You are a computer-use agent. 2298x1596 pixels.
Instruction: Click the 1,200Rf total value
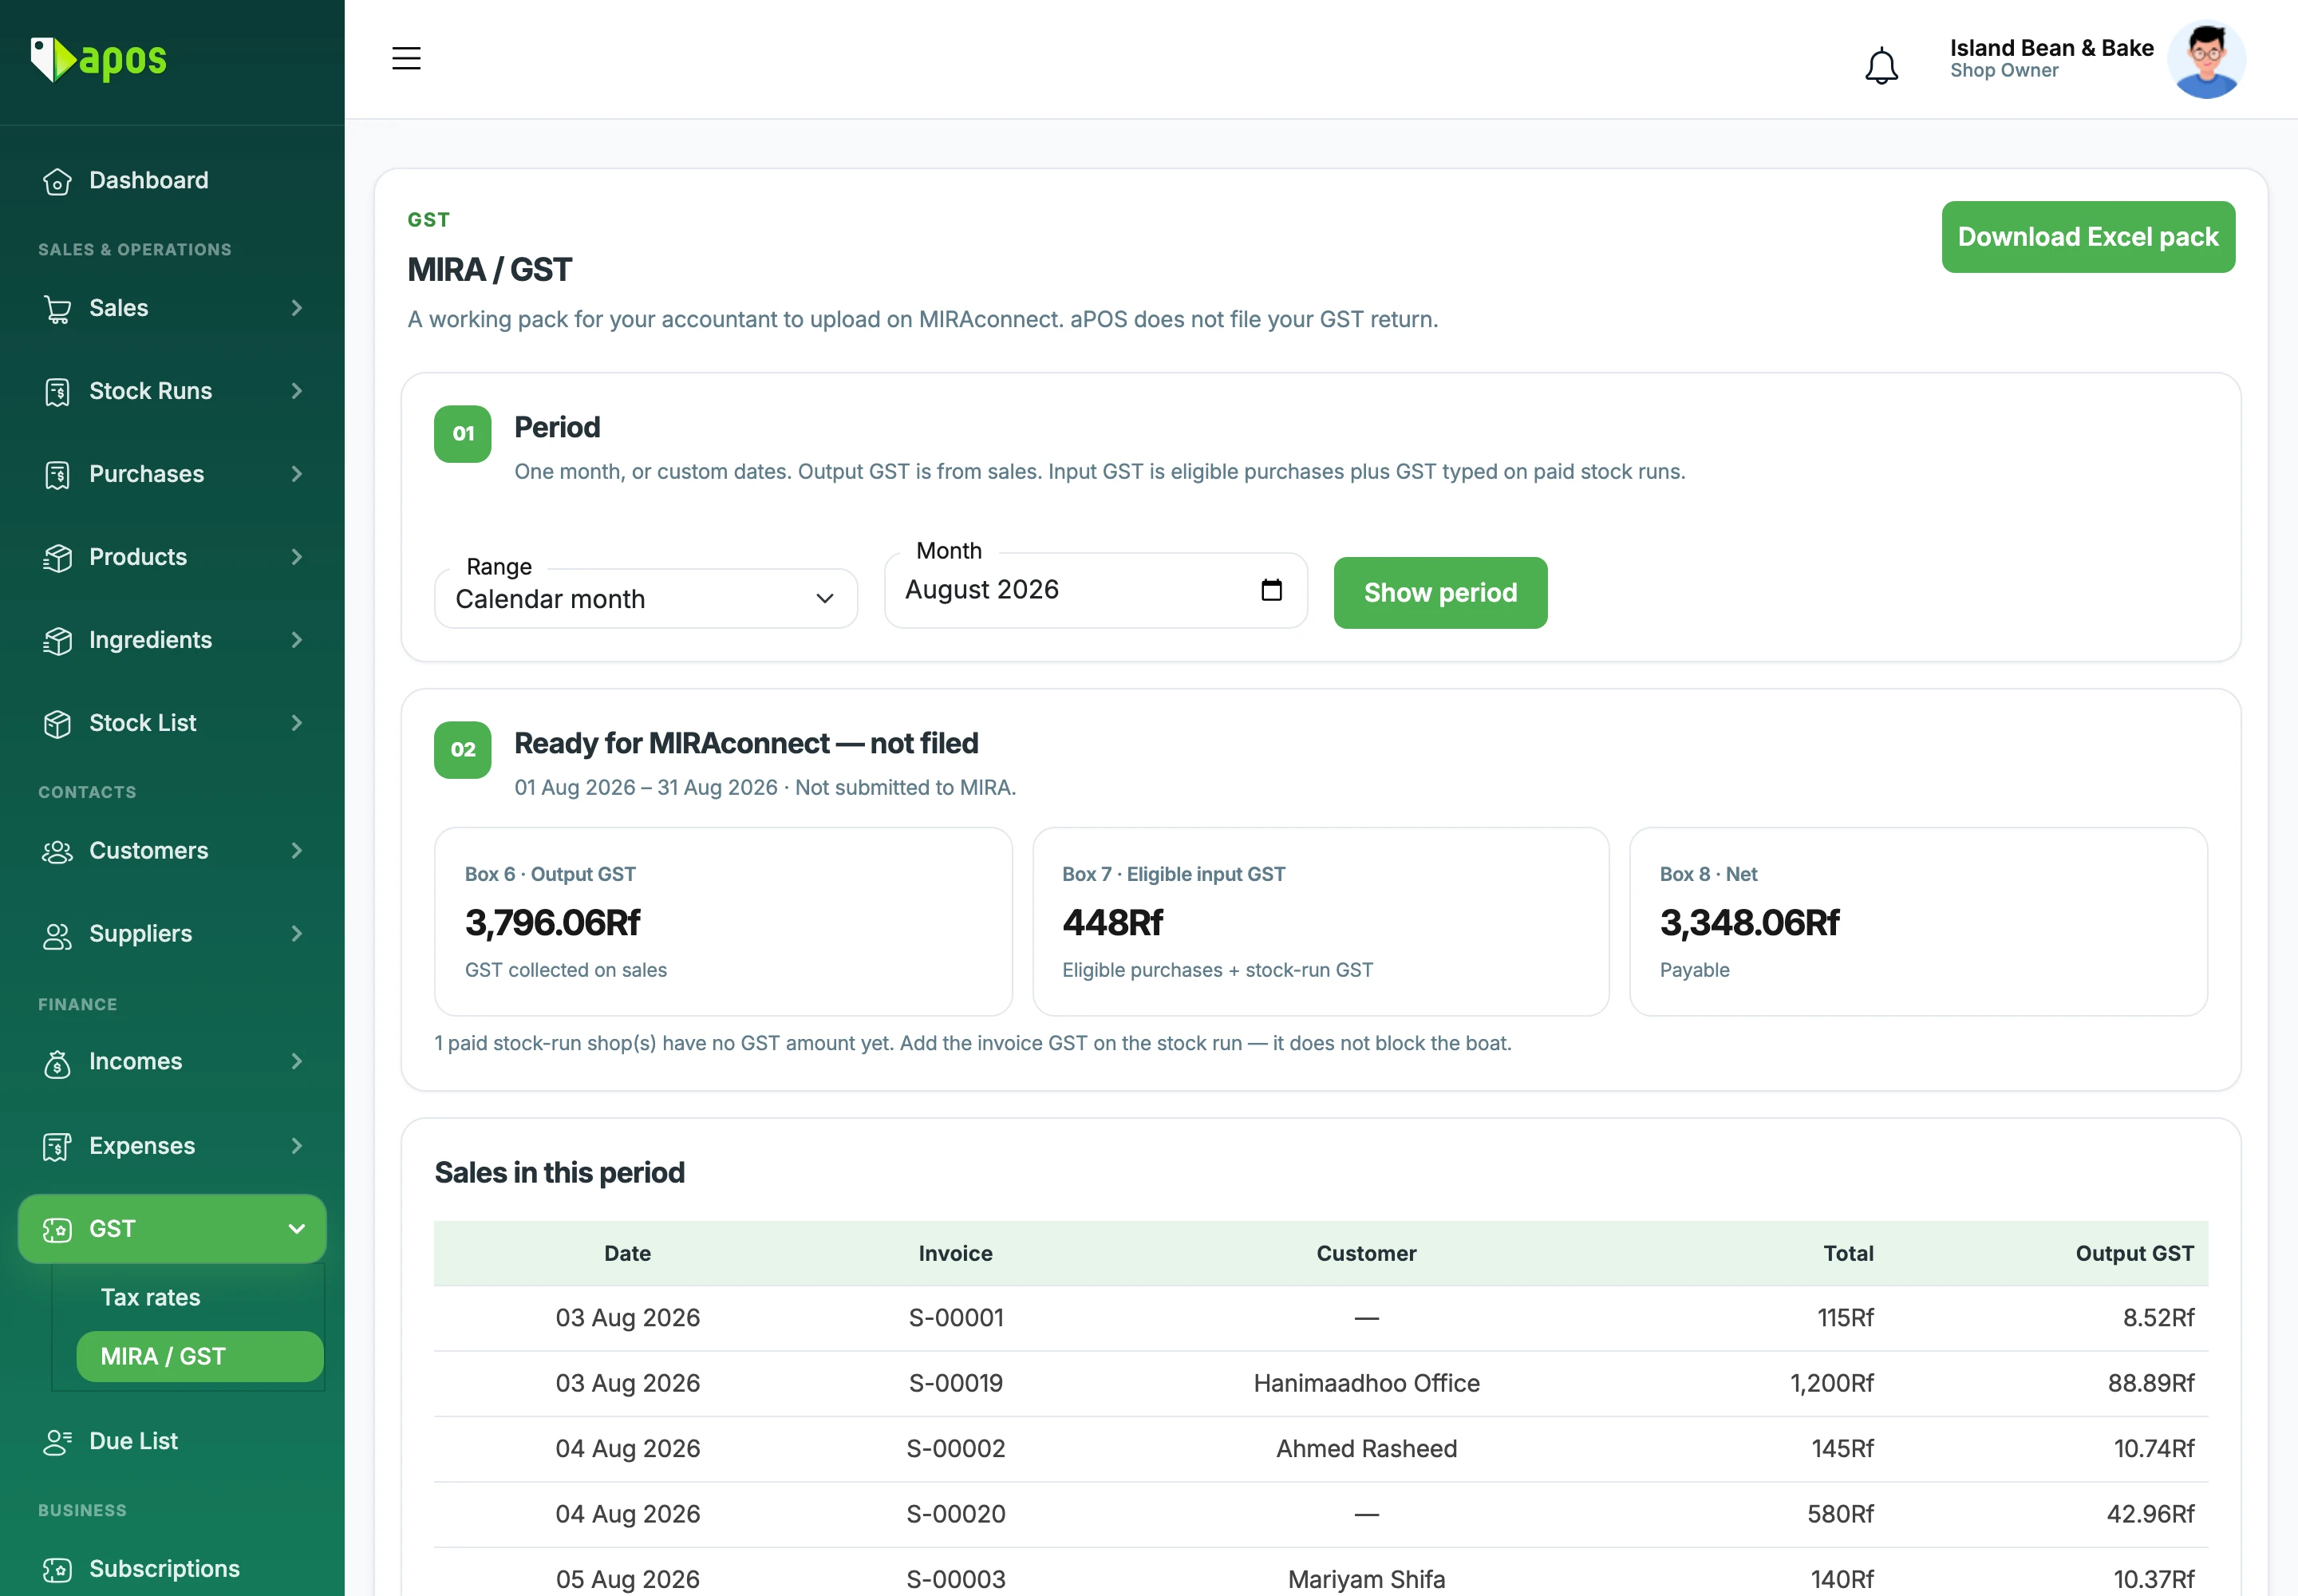pos(1832,1384)
